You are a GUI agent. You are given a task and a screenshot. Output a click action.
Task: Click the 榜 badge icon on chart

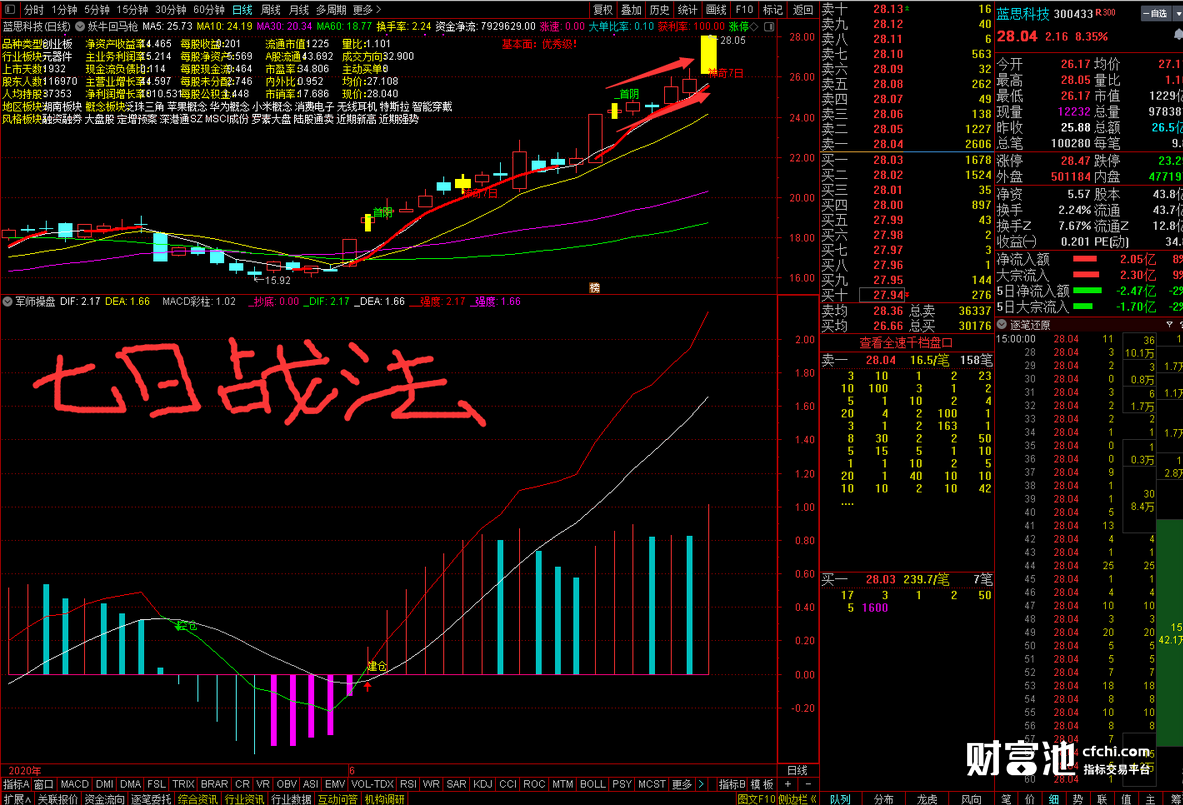[595, 287]
